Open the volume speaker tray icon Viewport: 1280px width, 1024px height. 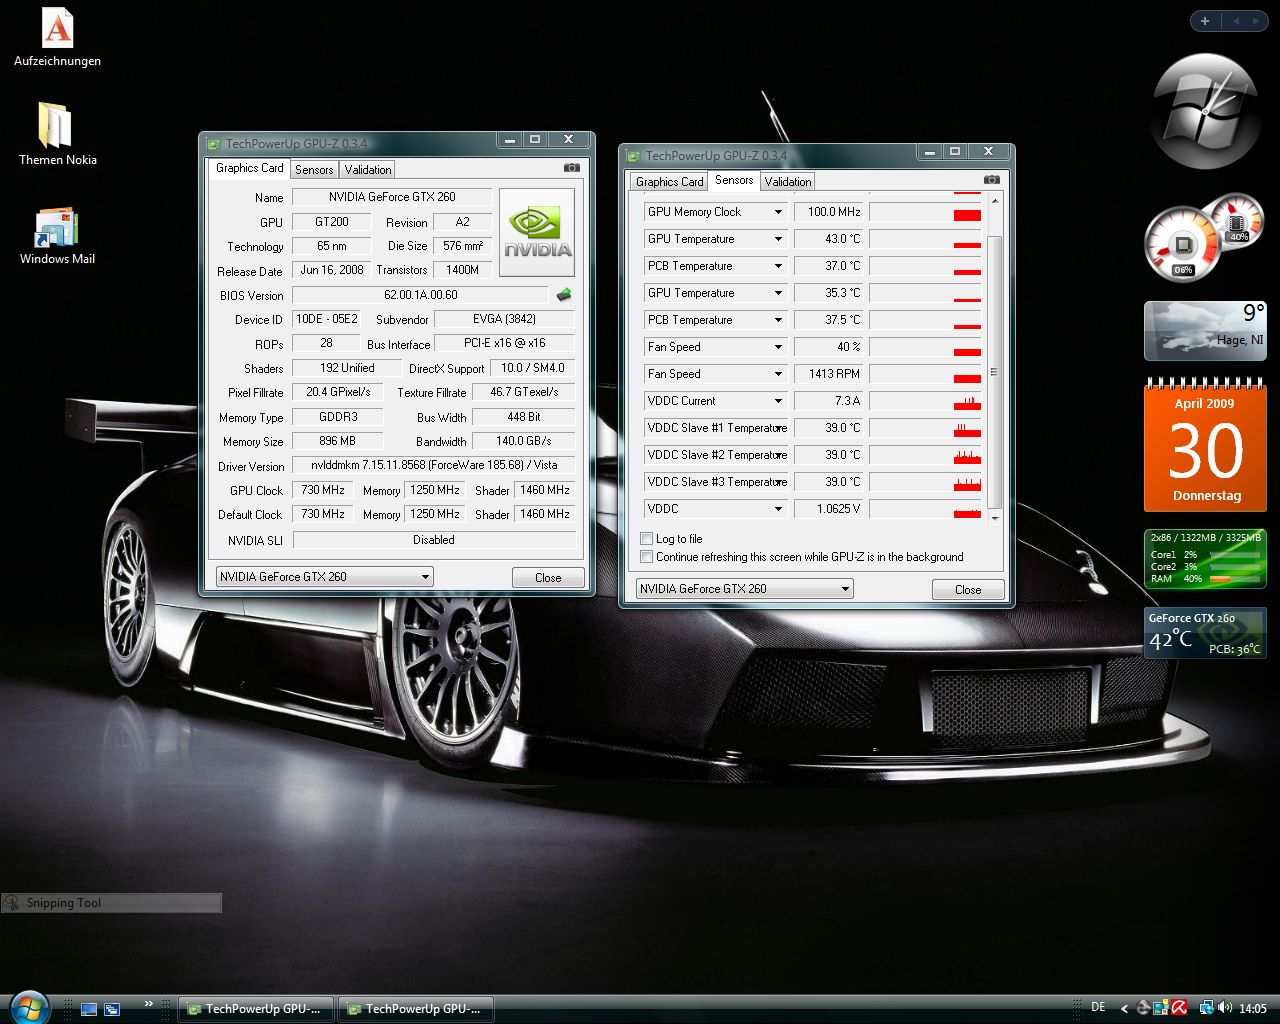(x=1225, y=1008)
